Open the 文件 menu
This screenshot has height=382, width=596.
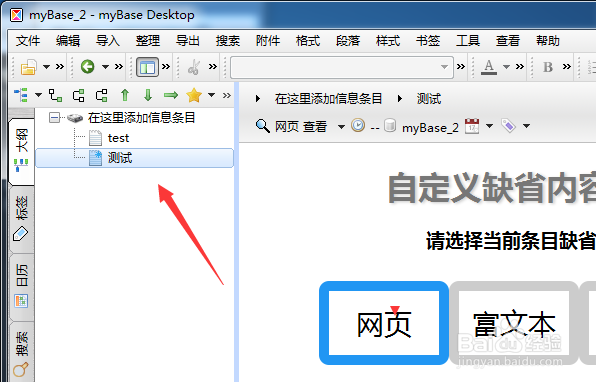pyautogui.click(x=28, y=41)
